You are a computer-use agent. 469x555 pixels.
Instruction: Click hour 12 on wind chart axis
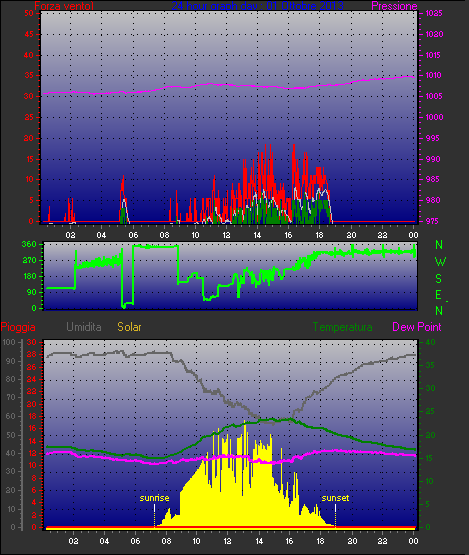[226, 235]
